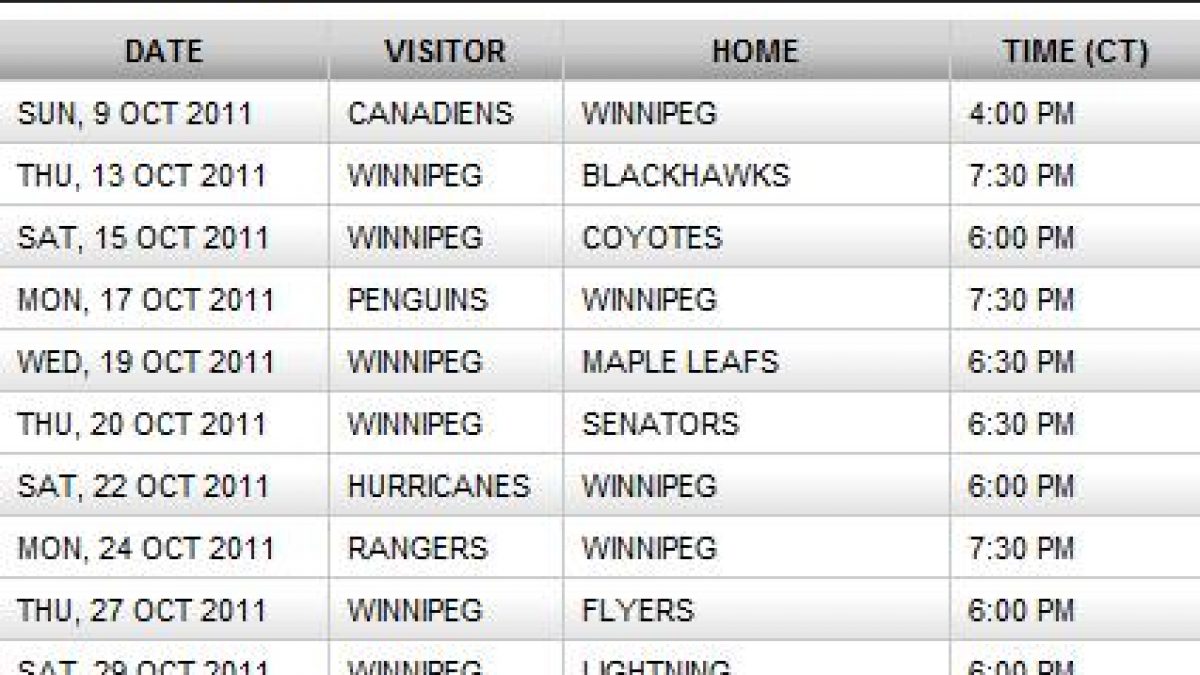This screenshot has width=1200, height=675.
Task: Select HURRICANES in the visitor column
Action: (x=439, y=486)
